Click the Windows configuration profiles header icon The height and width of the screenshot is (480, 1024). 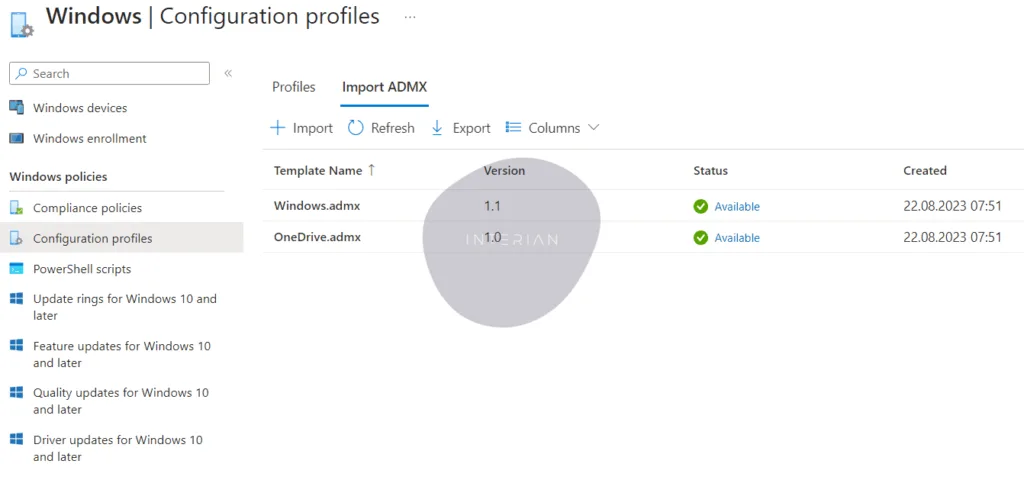[22, 23]
